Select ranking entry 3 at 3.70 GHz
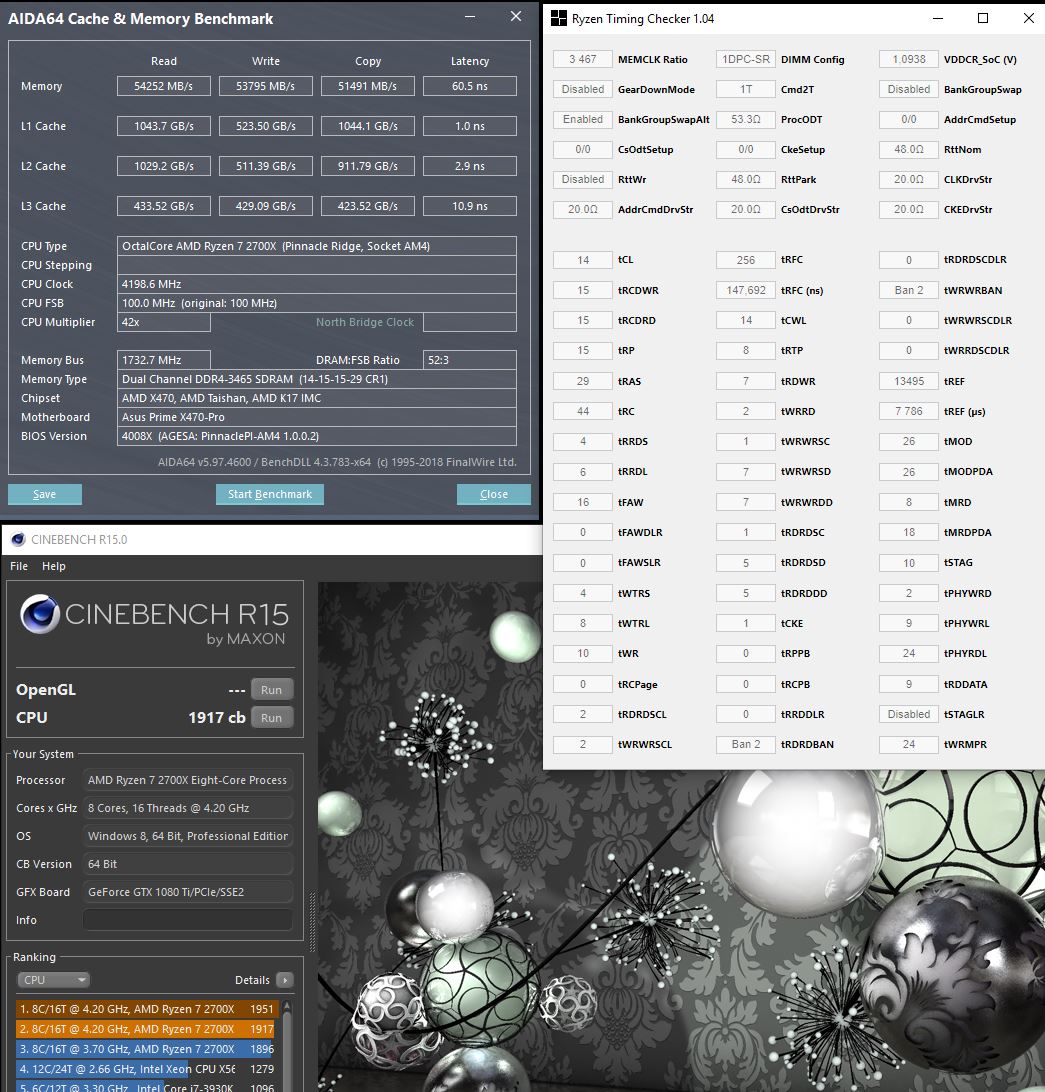This screenshot has height=1092, width=1045. point(145,1049)
